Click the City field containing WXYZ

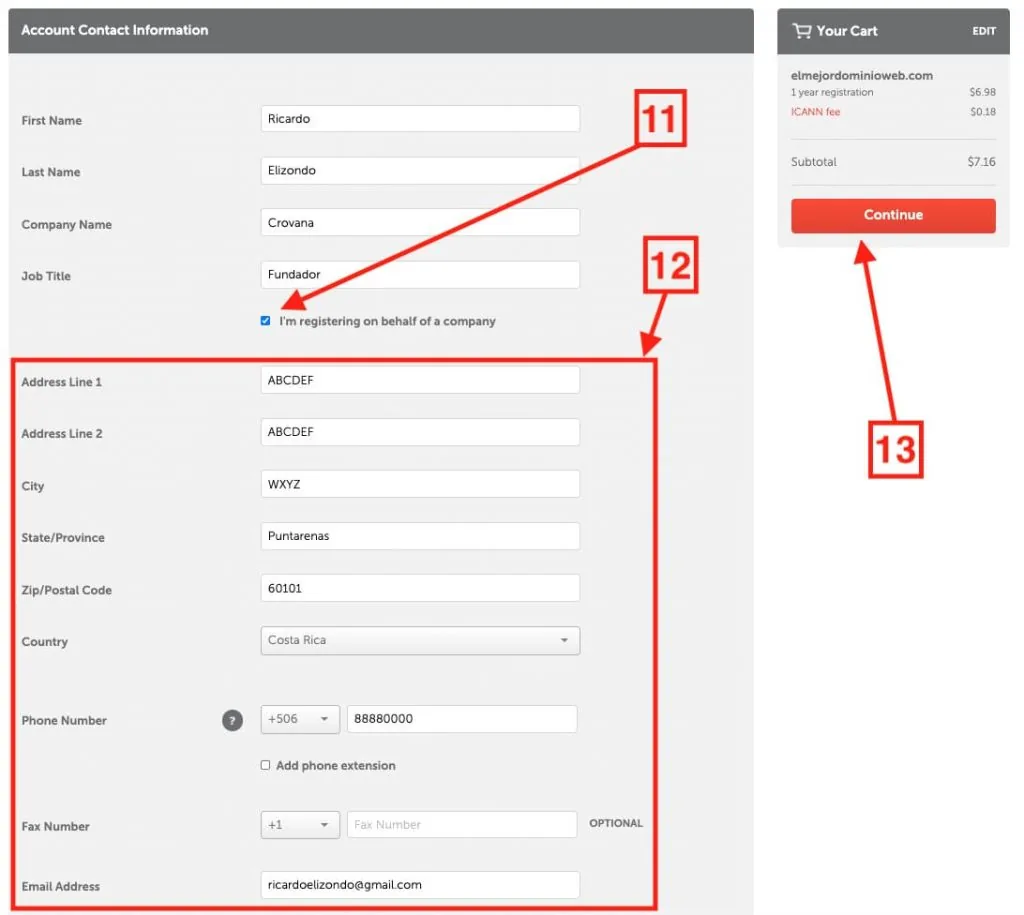[x=420, y=484]
